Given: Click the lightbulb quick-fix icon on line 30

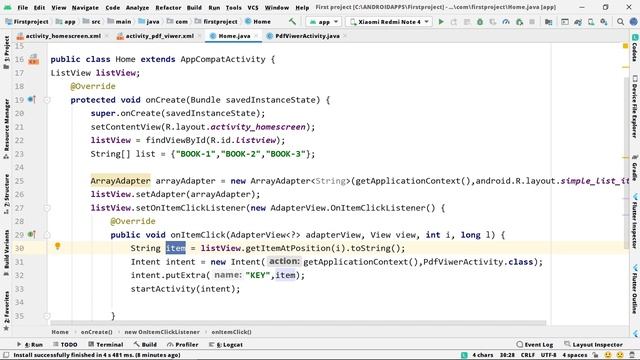Looking at the screenshot, I should 58,246.
